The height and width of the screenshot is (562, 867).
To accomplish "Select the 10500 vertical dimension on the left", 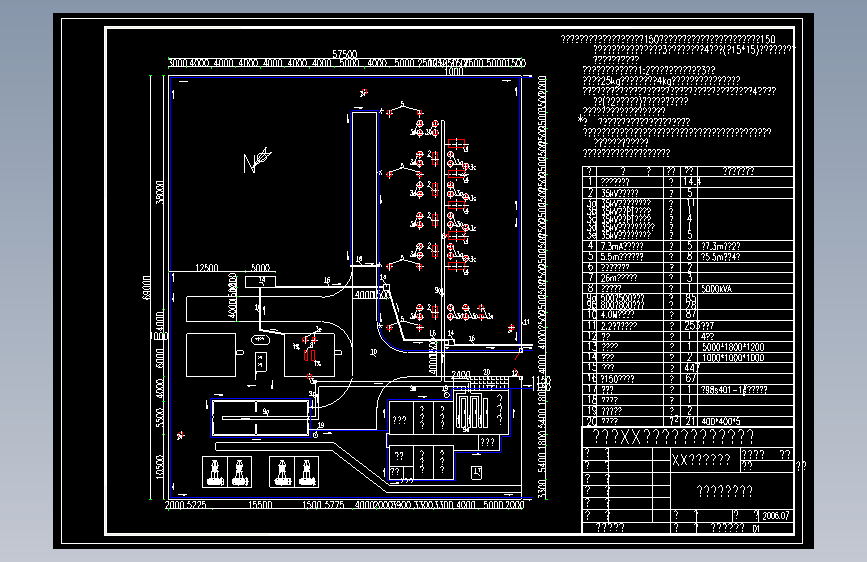I will coord(160,467).
